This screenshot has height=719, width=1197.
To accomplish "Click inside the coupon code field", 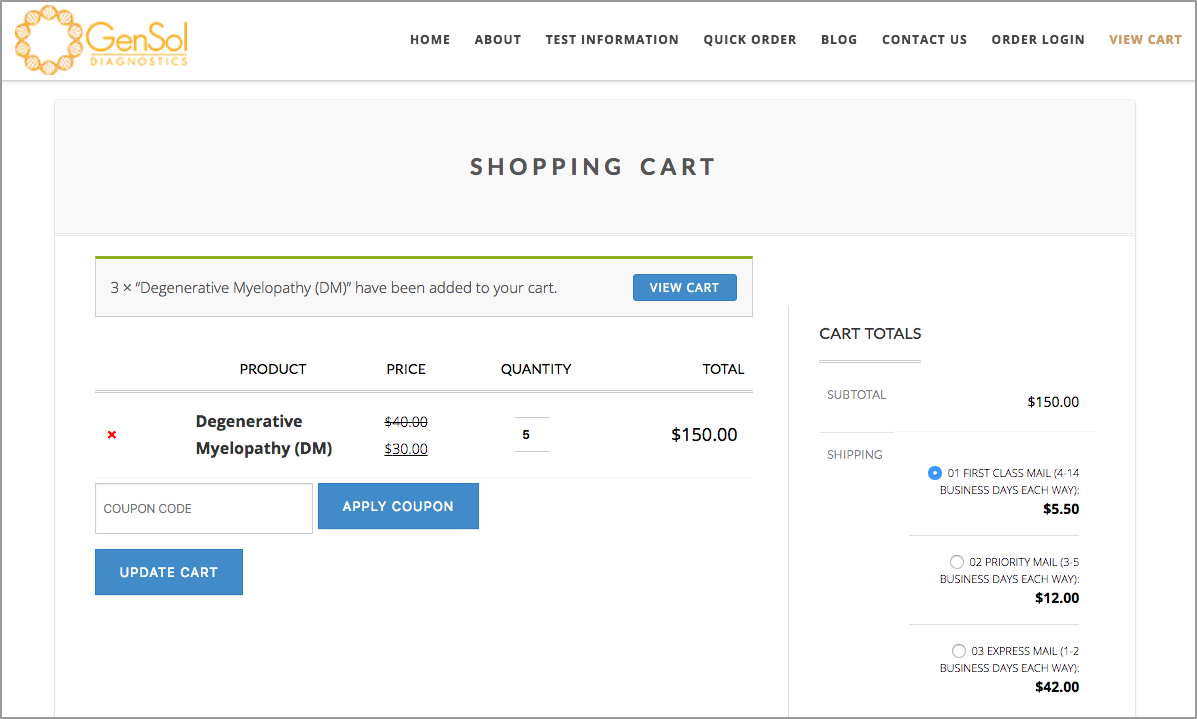I will coord(203,508).
